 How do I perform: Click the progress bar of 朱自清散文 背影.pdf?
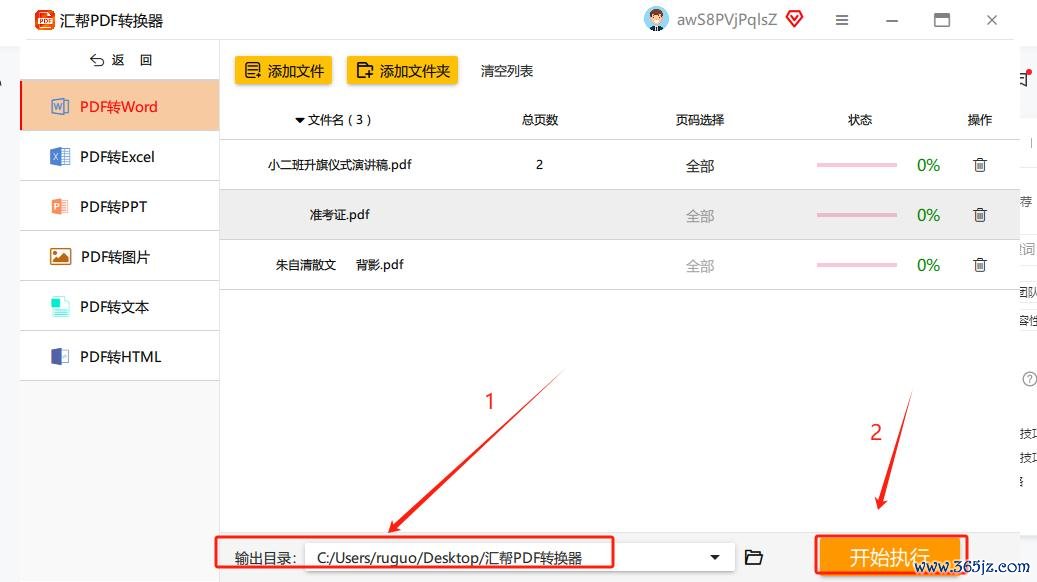[856, 265]
